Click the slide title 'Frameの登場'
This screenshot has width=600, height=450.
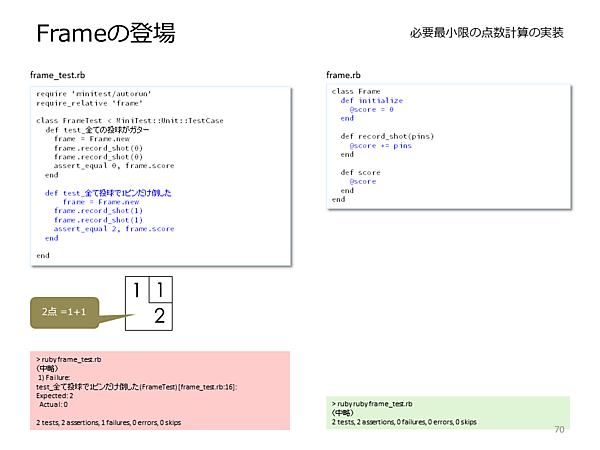click(106, 33)
